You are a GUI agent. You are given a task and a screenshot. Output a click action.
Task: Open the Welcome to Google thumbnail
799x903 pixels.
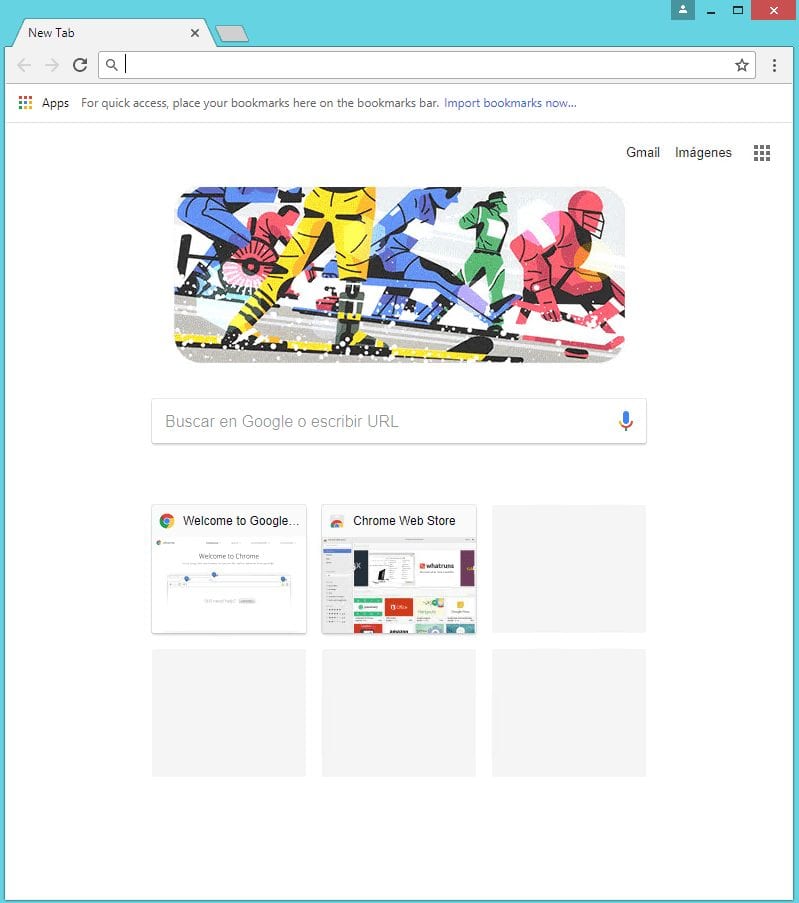pyautogui.click(x=229, y=569)
